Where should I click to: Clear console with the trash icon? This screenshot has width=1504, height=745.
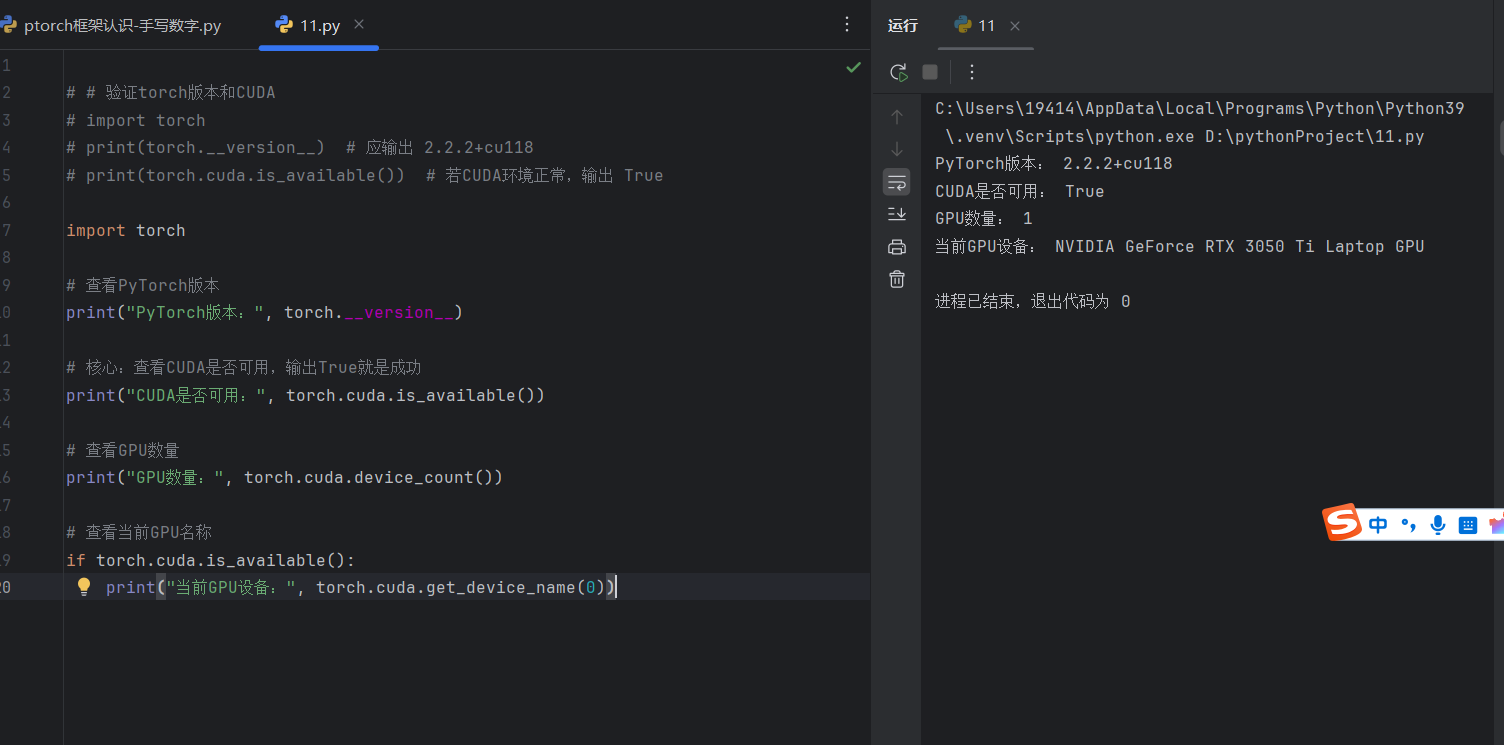point(897,279)
